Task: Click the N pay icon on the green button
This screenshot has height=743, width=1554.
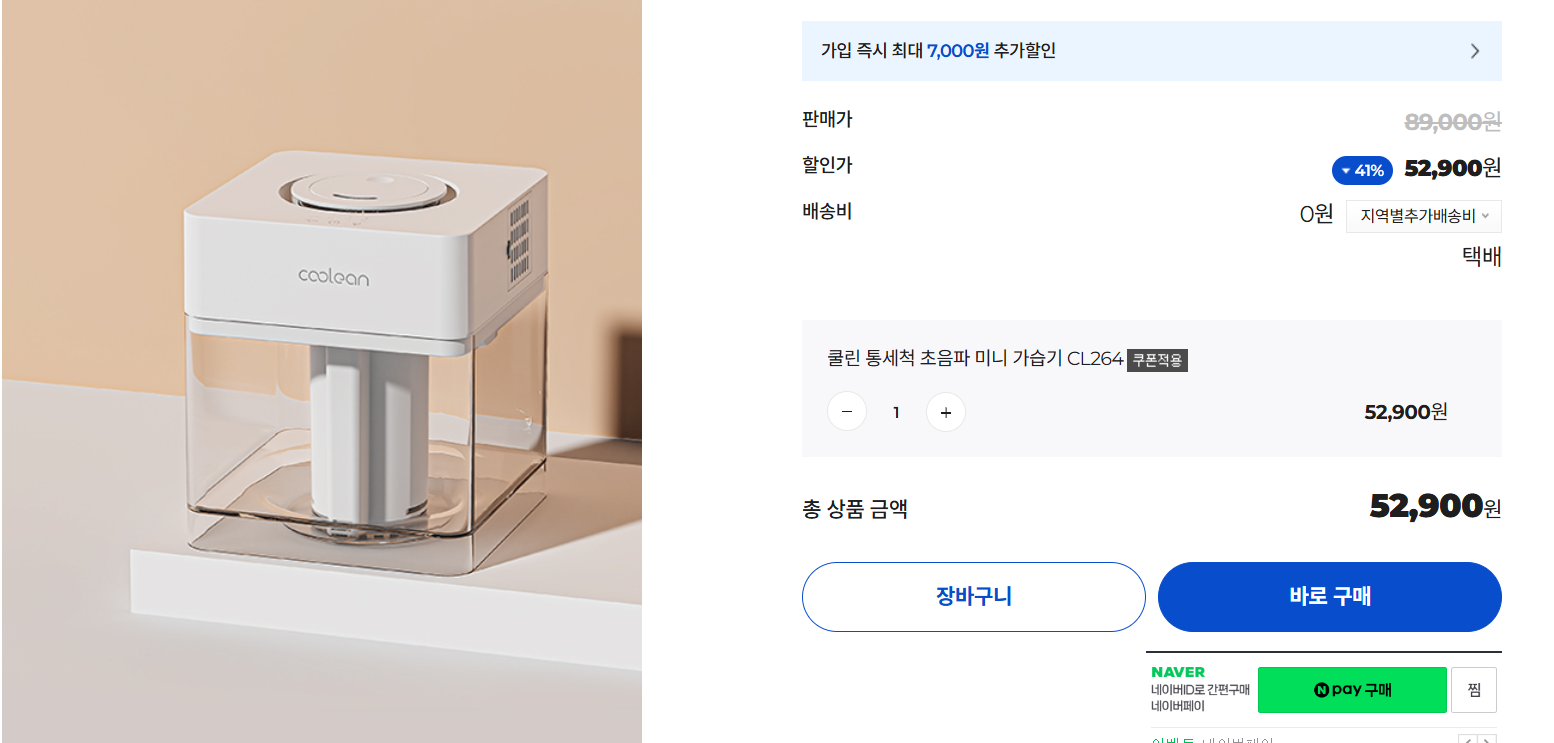Action: pyautogui.click(x=1322, y=689)
